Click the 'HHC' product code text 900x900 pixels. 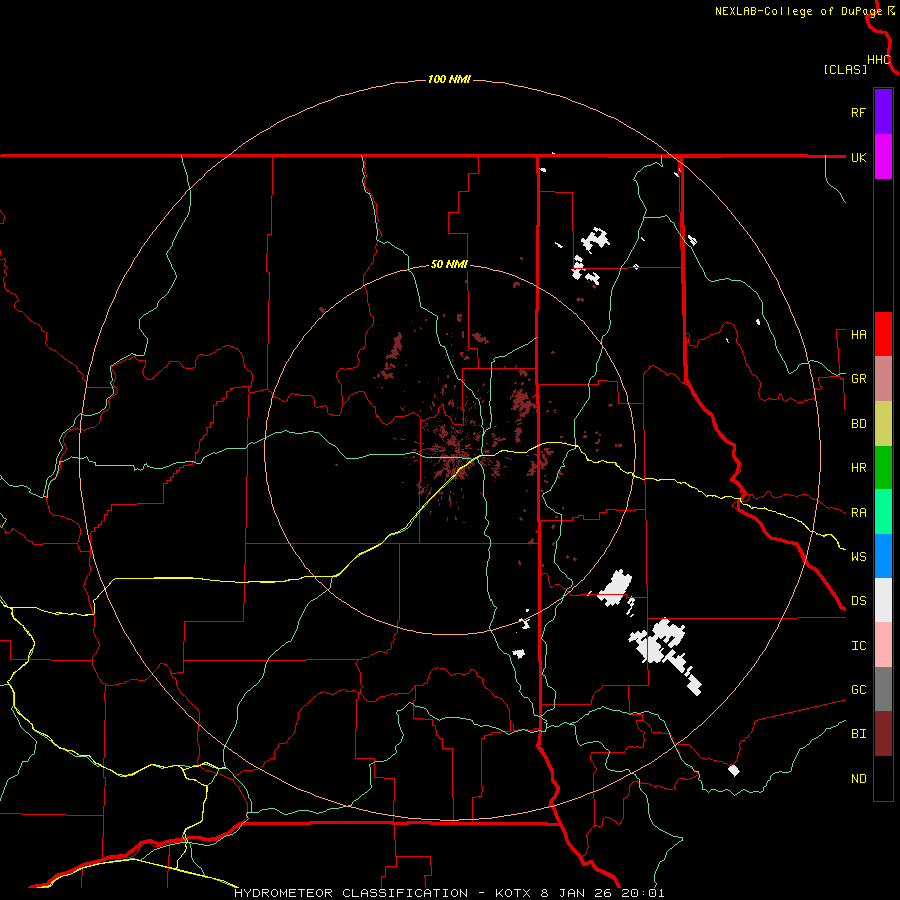click(x=878, y=60)
